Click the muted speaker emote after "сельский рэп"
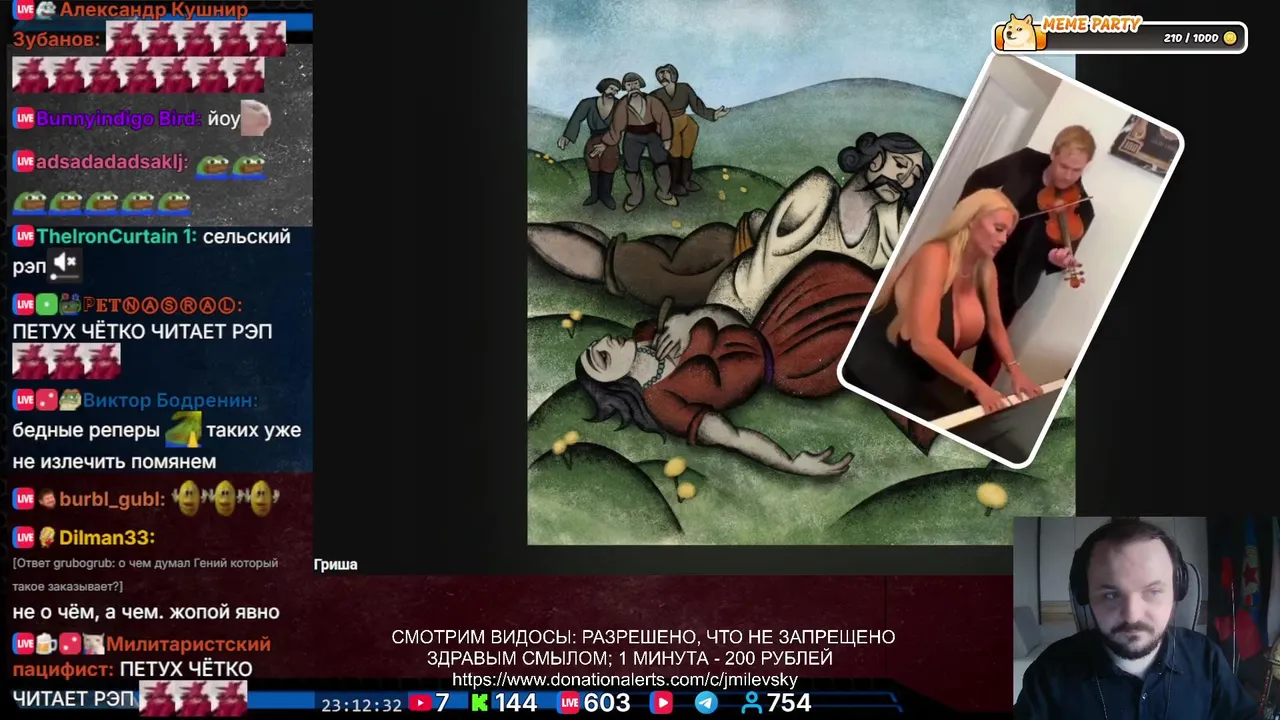 (x=65, y=264)
